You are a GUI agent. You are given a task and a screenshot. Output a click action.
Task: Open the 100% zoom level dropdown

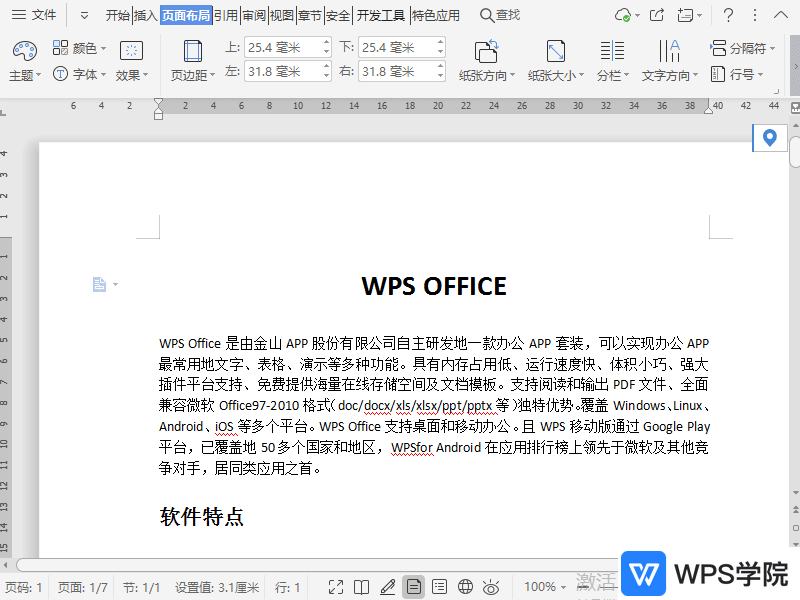click(x=544, y=587)
